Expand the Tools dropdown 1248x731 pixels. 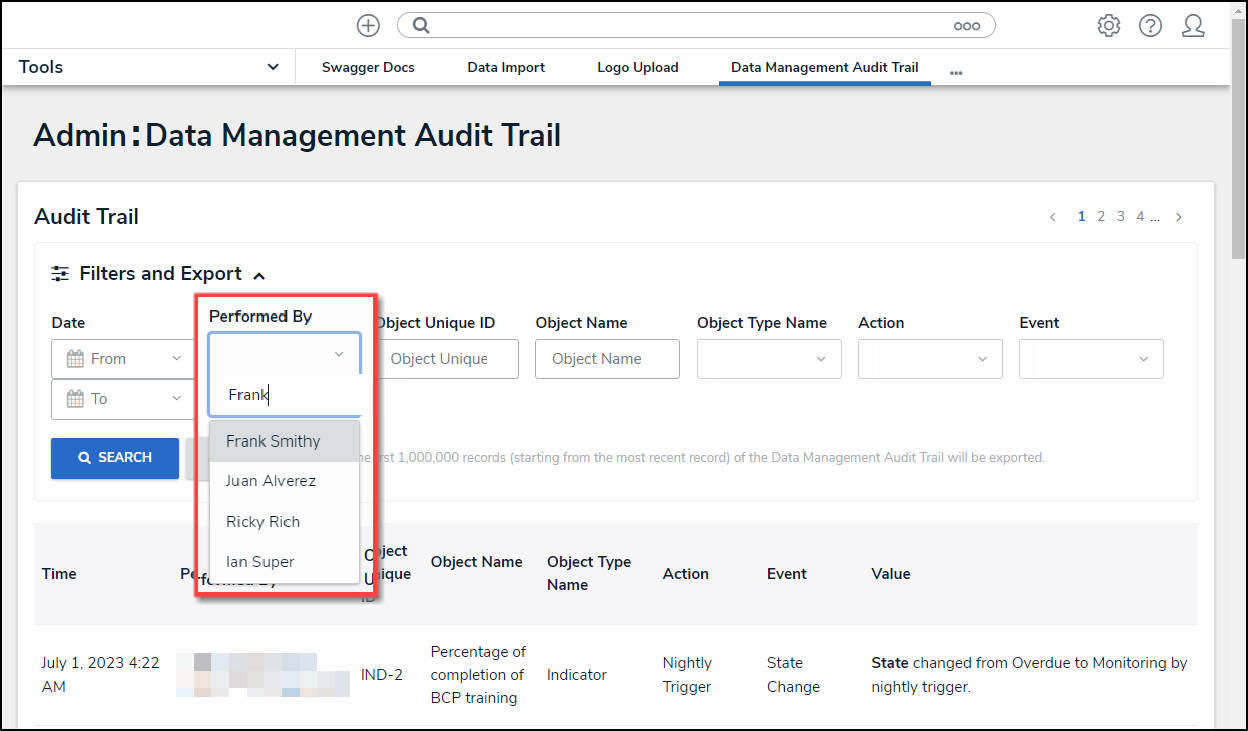coord(273,67)
